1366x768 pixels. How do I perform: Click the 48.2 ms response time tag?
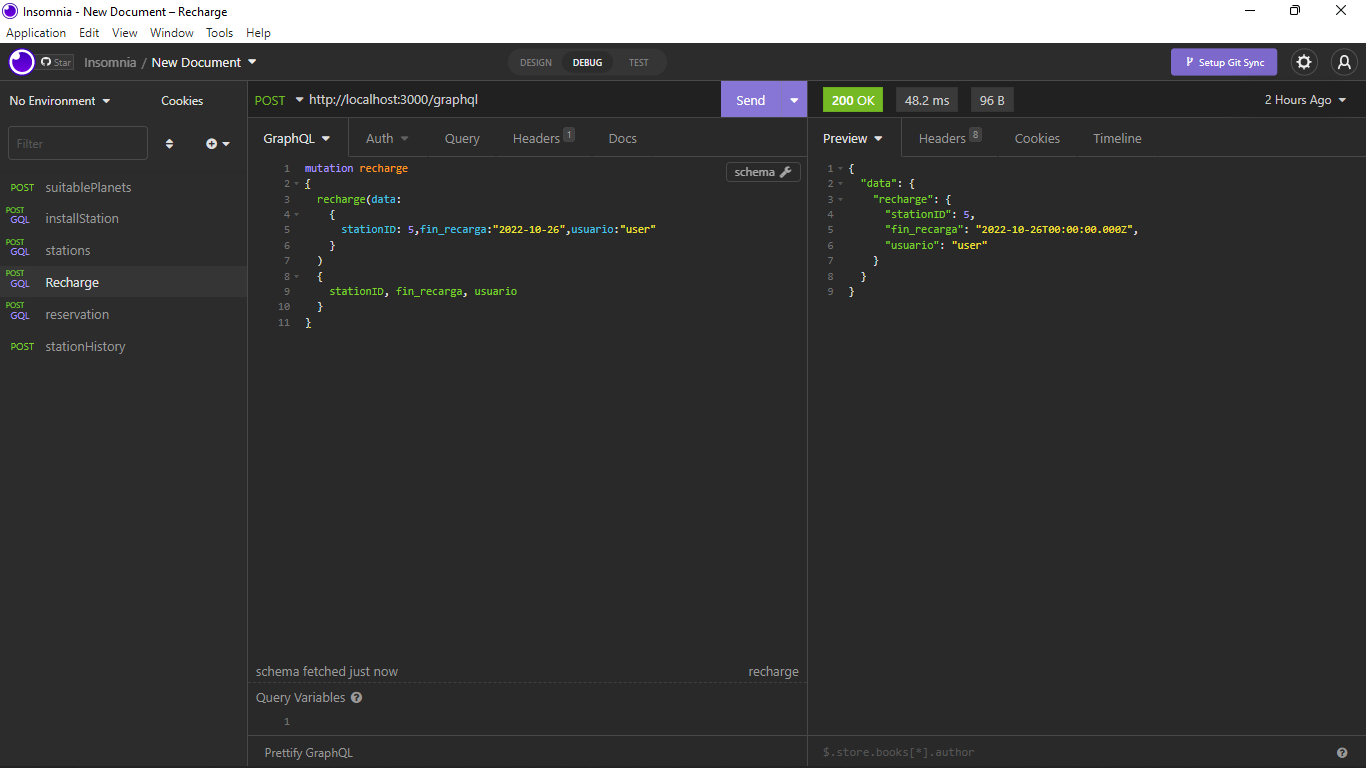(927, 100)
